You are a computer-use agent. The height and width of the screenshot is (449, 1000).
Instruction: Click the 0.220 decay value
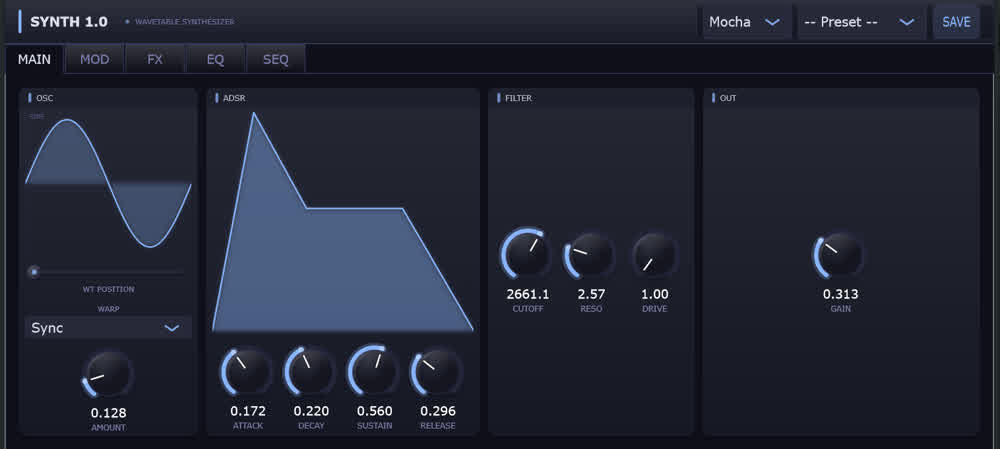[x=311, y=411]
